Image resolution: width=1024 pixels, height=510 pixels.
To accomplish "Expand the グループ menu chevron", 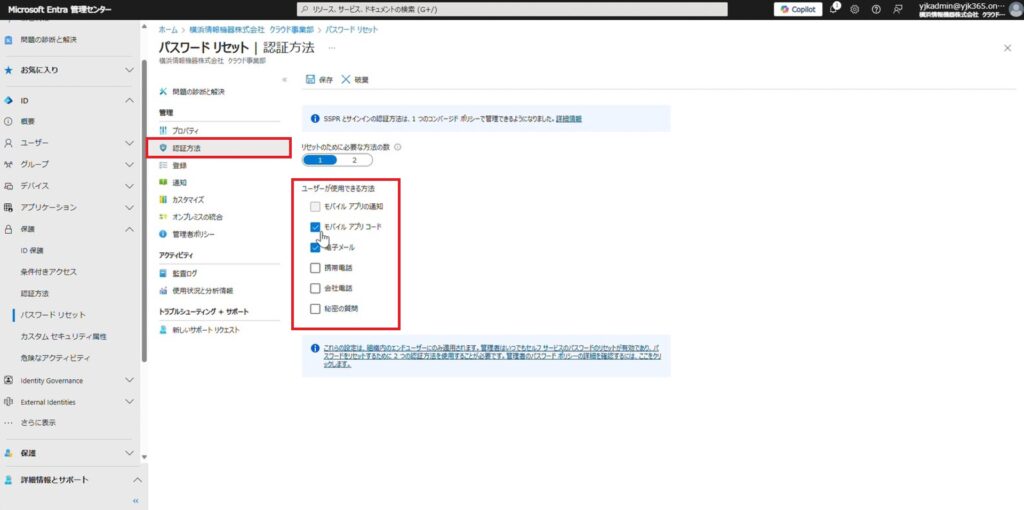I will [129, 164].
